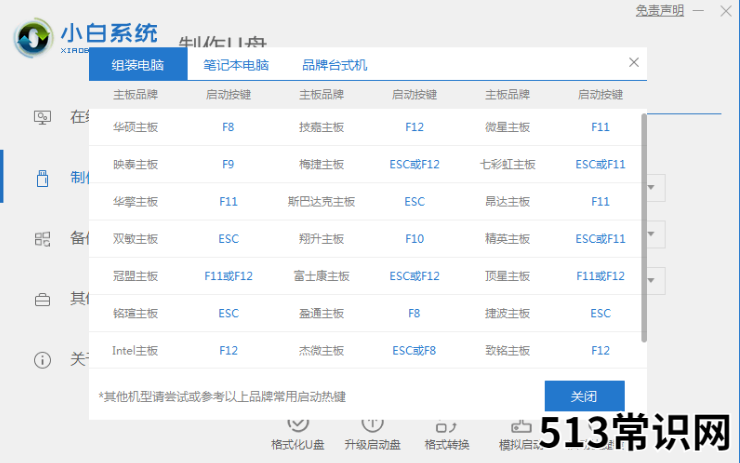
Task: Click 微星主板 cell
Action: coord(507,127)
